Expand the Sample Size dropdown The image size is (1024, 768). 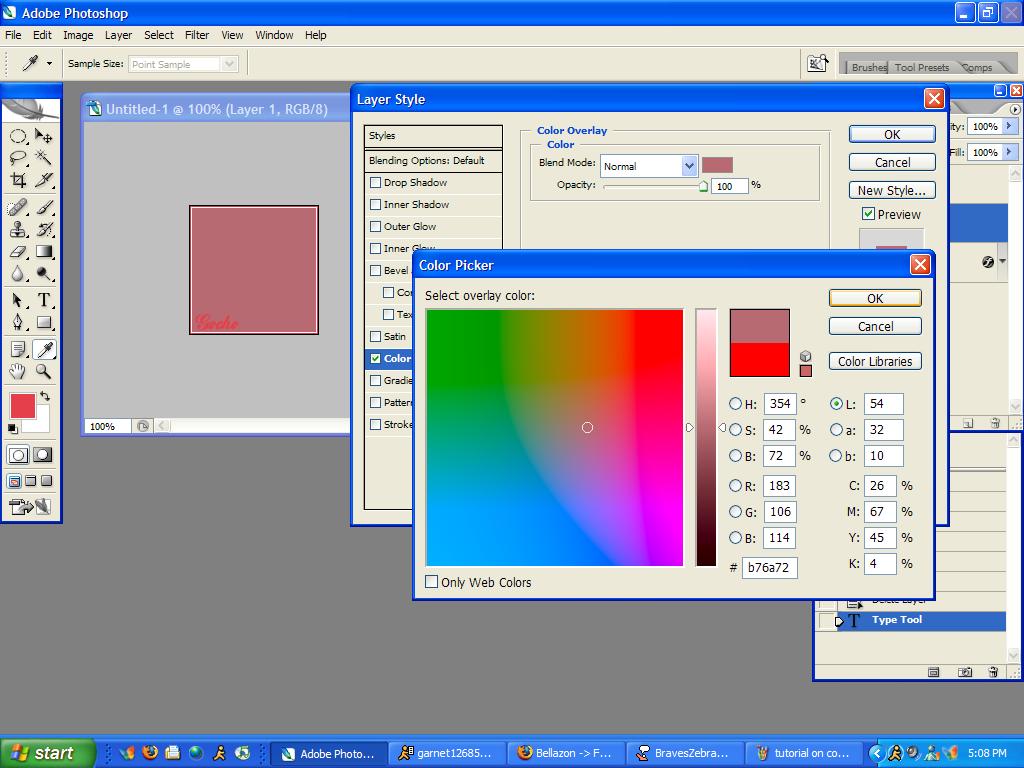point(229,64)
